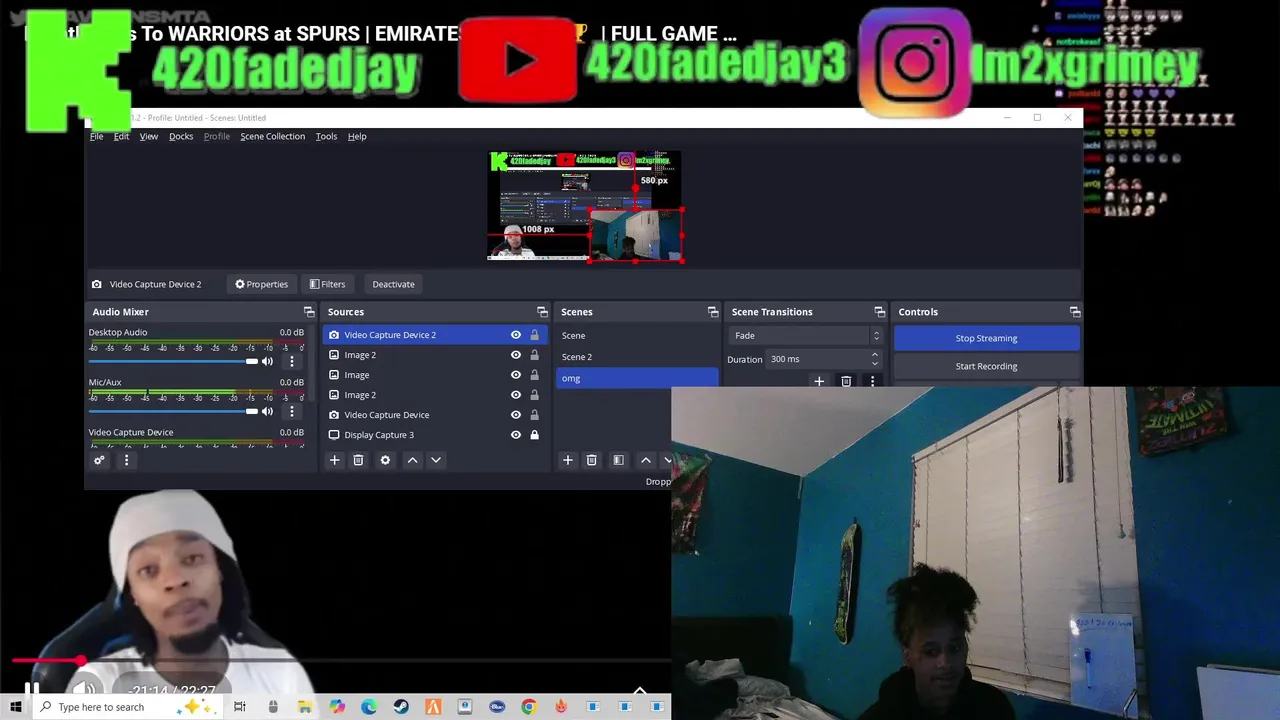Open advanced audio properties gears icon
The image size is (1280, 720).
(99, 460)
